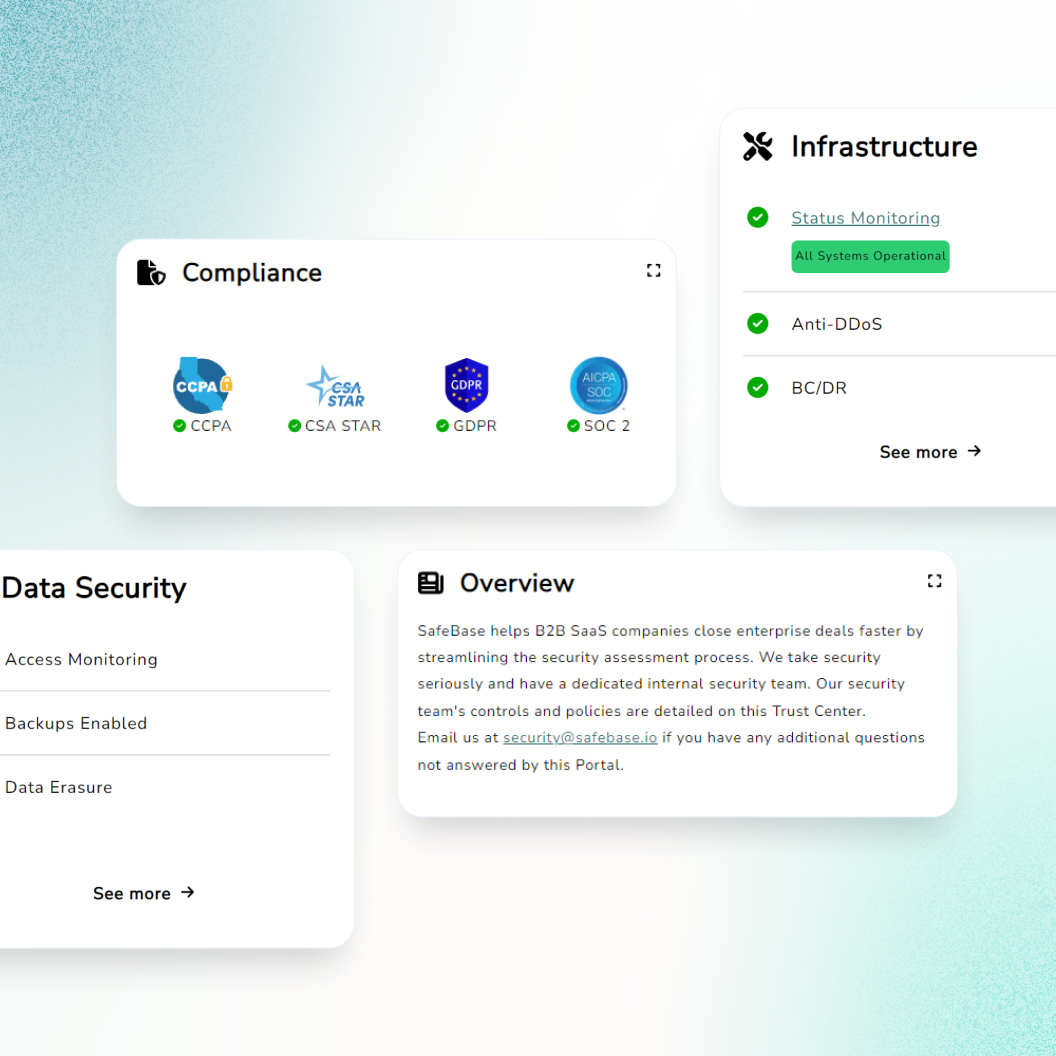Toggle the checkmark next to BC/DR

[757, 387]
